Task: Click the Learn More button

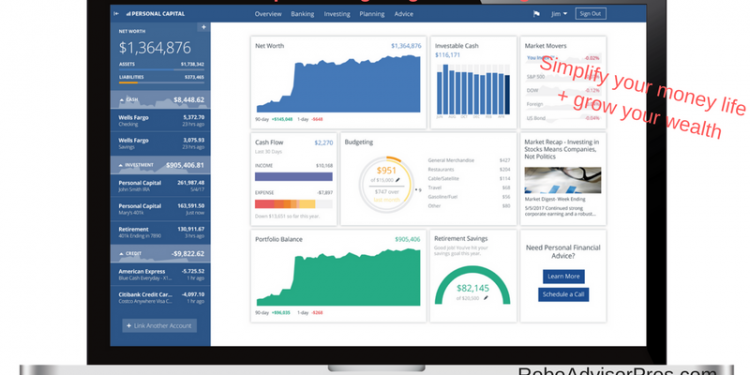Action: (563, 276)
